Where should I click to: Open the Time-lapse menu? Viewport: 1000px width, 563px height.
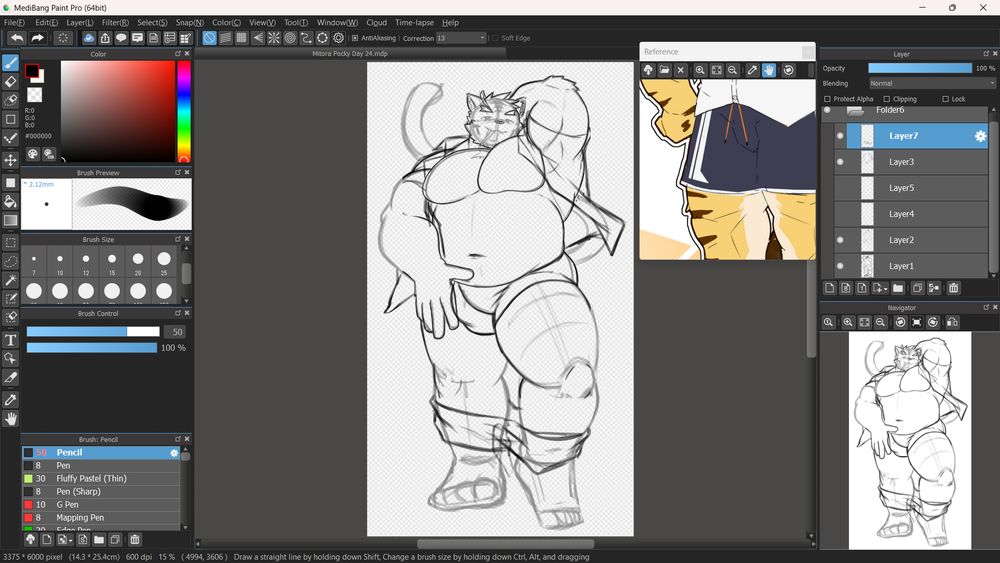414,22
